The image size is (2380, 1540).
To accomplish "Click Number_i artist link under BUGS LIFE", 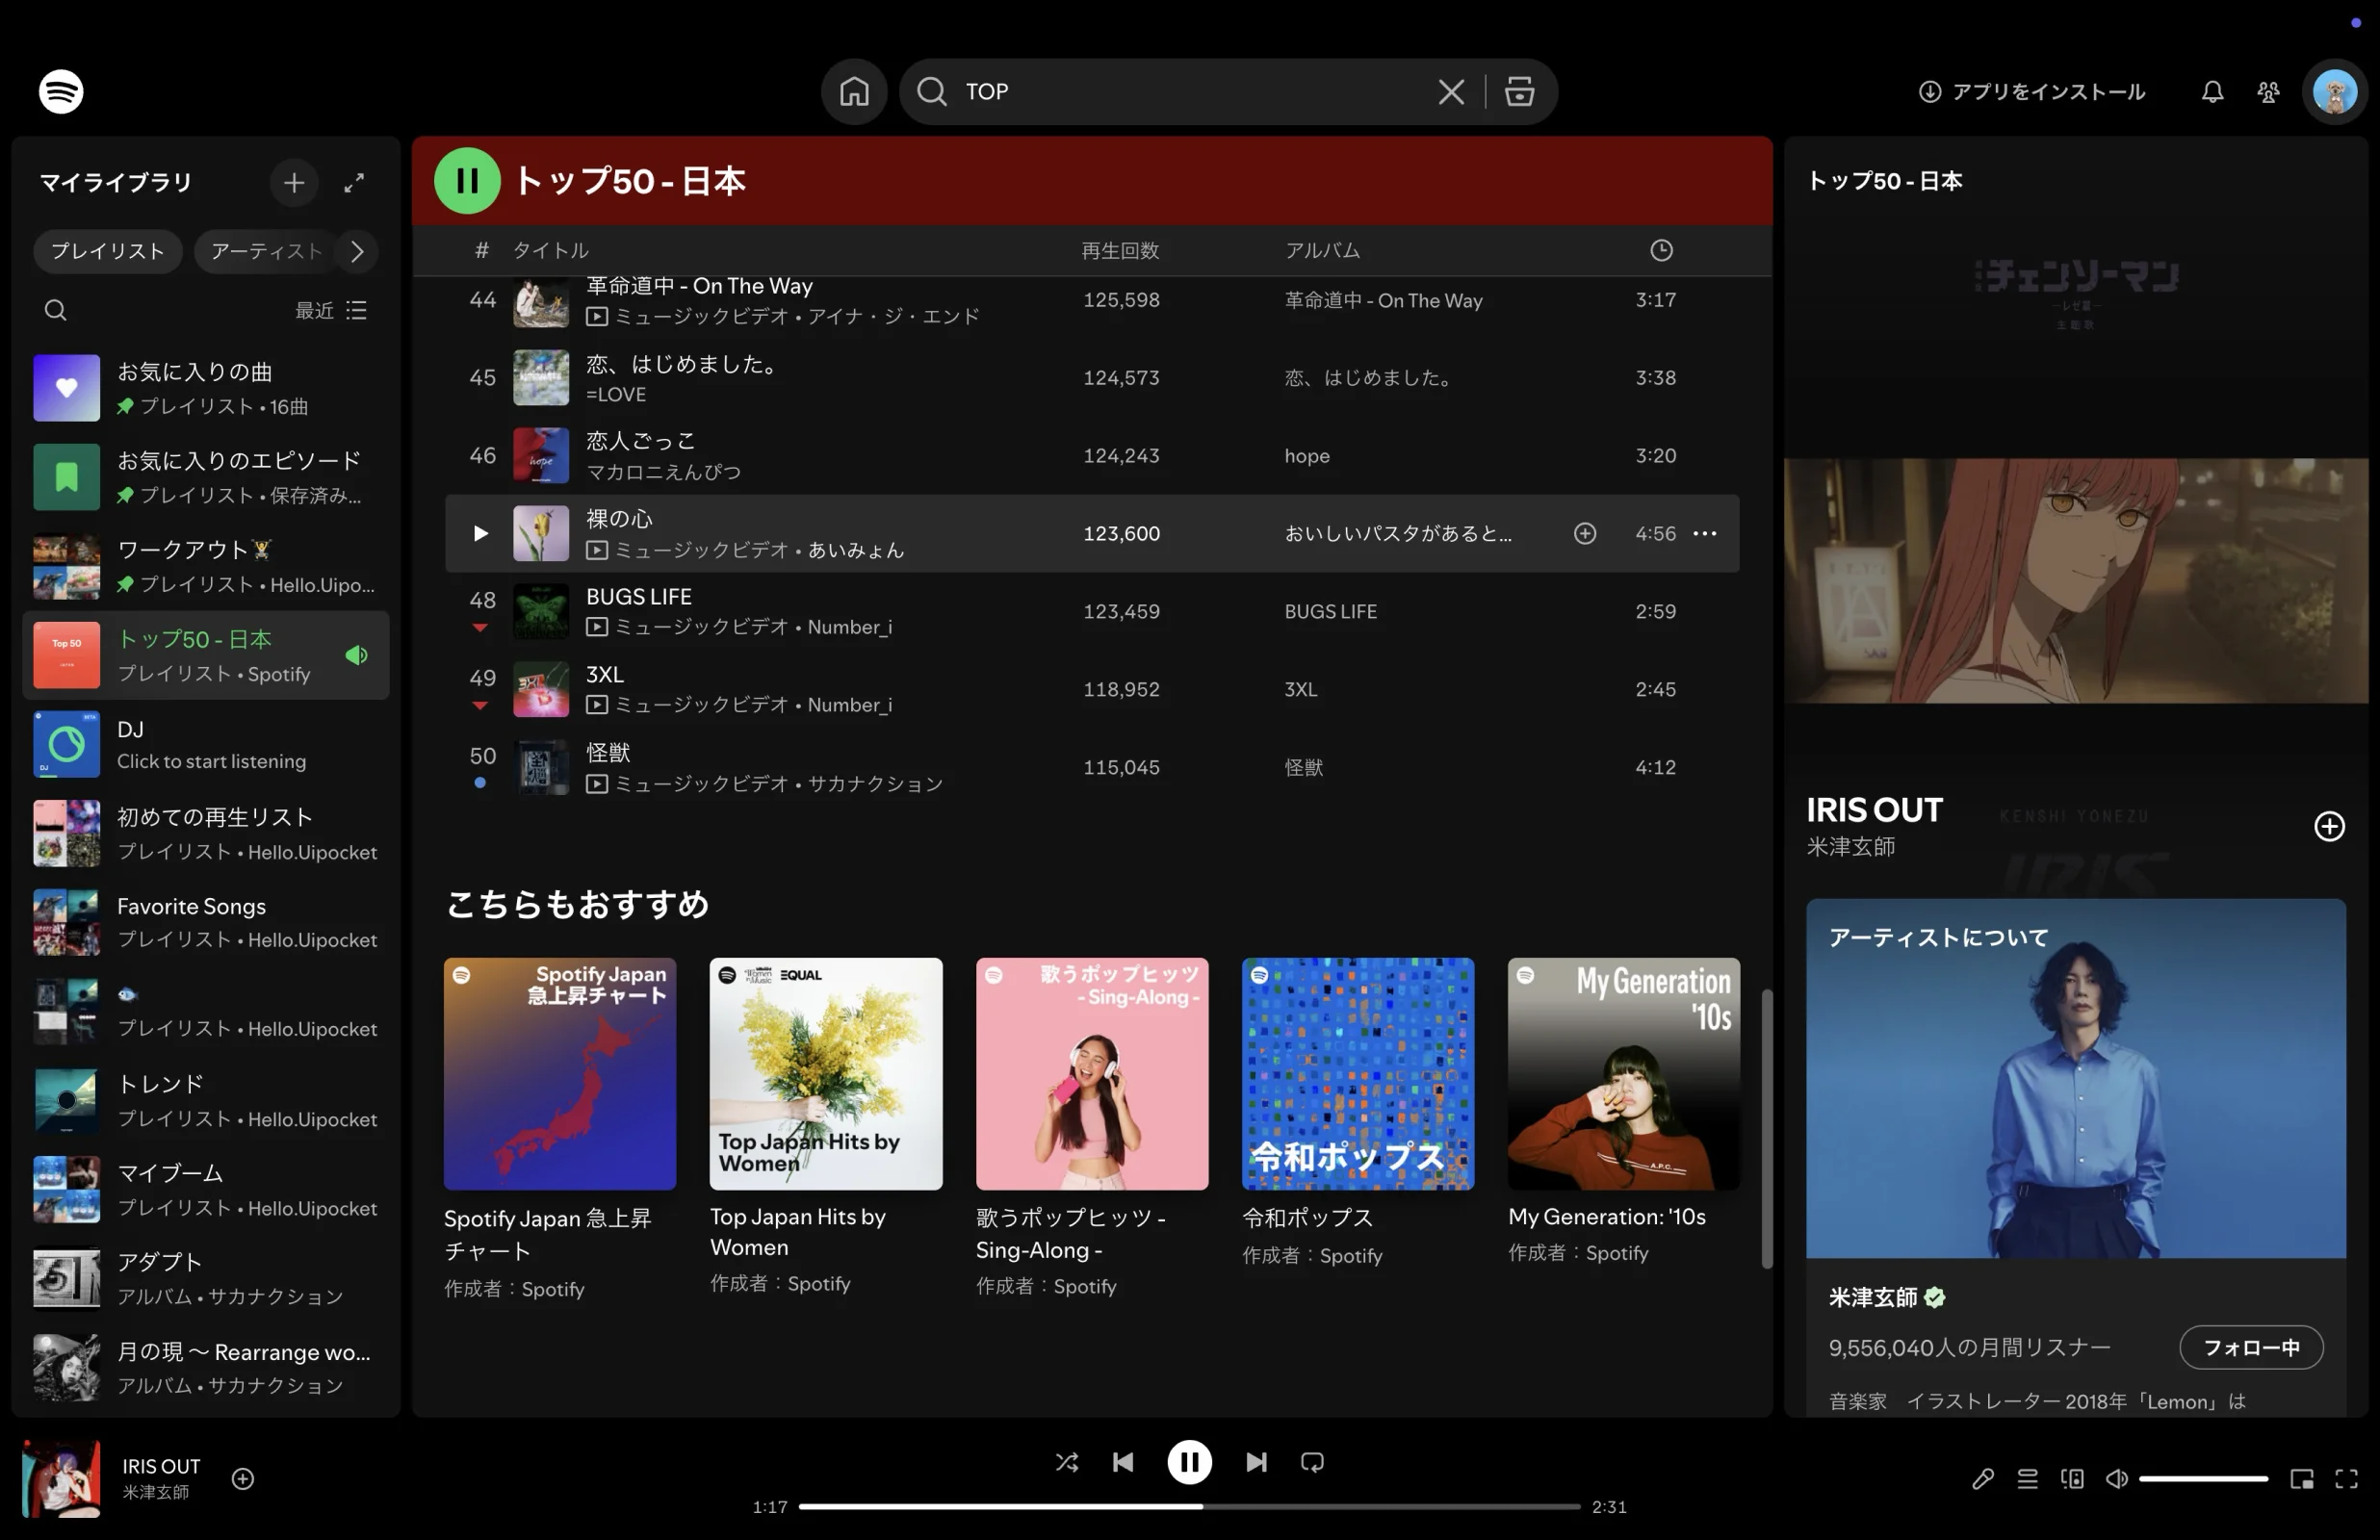I will click(x=849, y=627).
